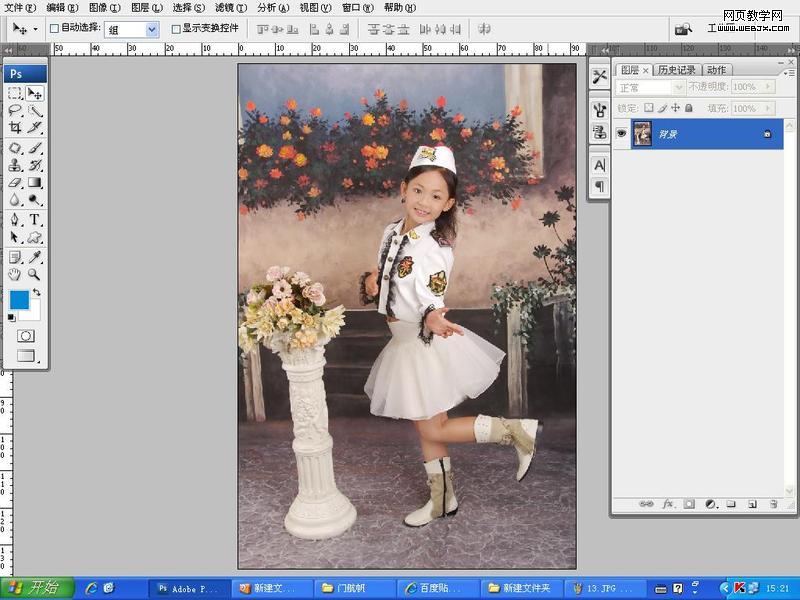Hide the 背景 layer visibility eye
This screenshot has height=600, width=800.
pos(622,133)
